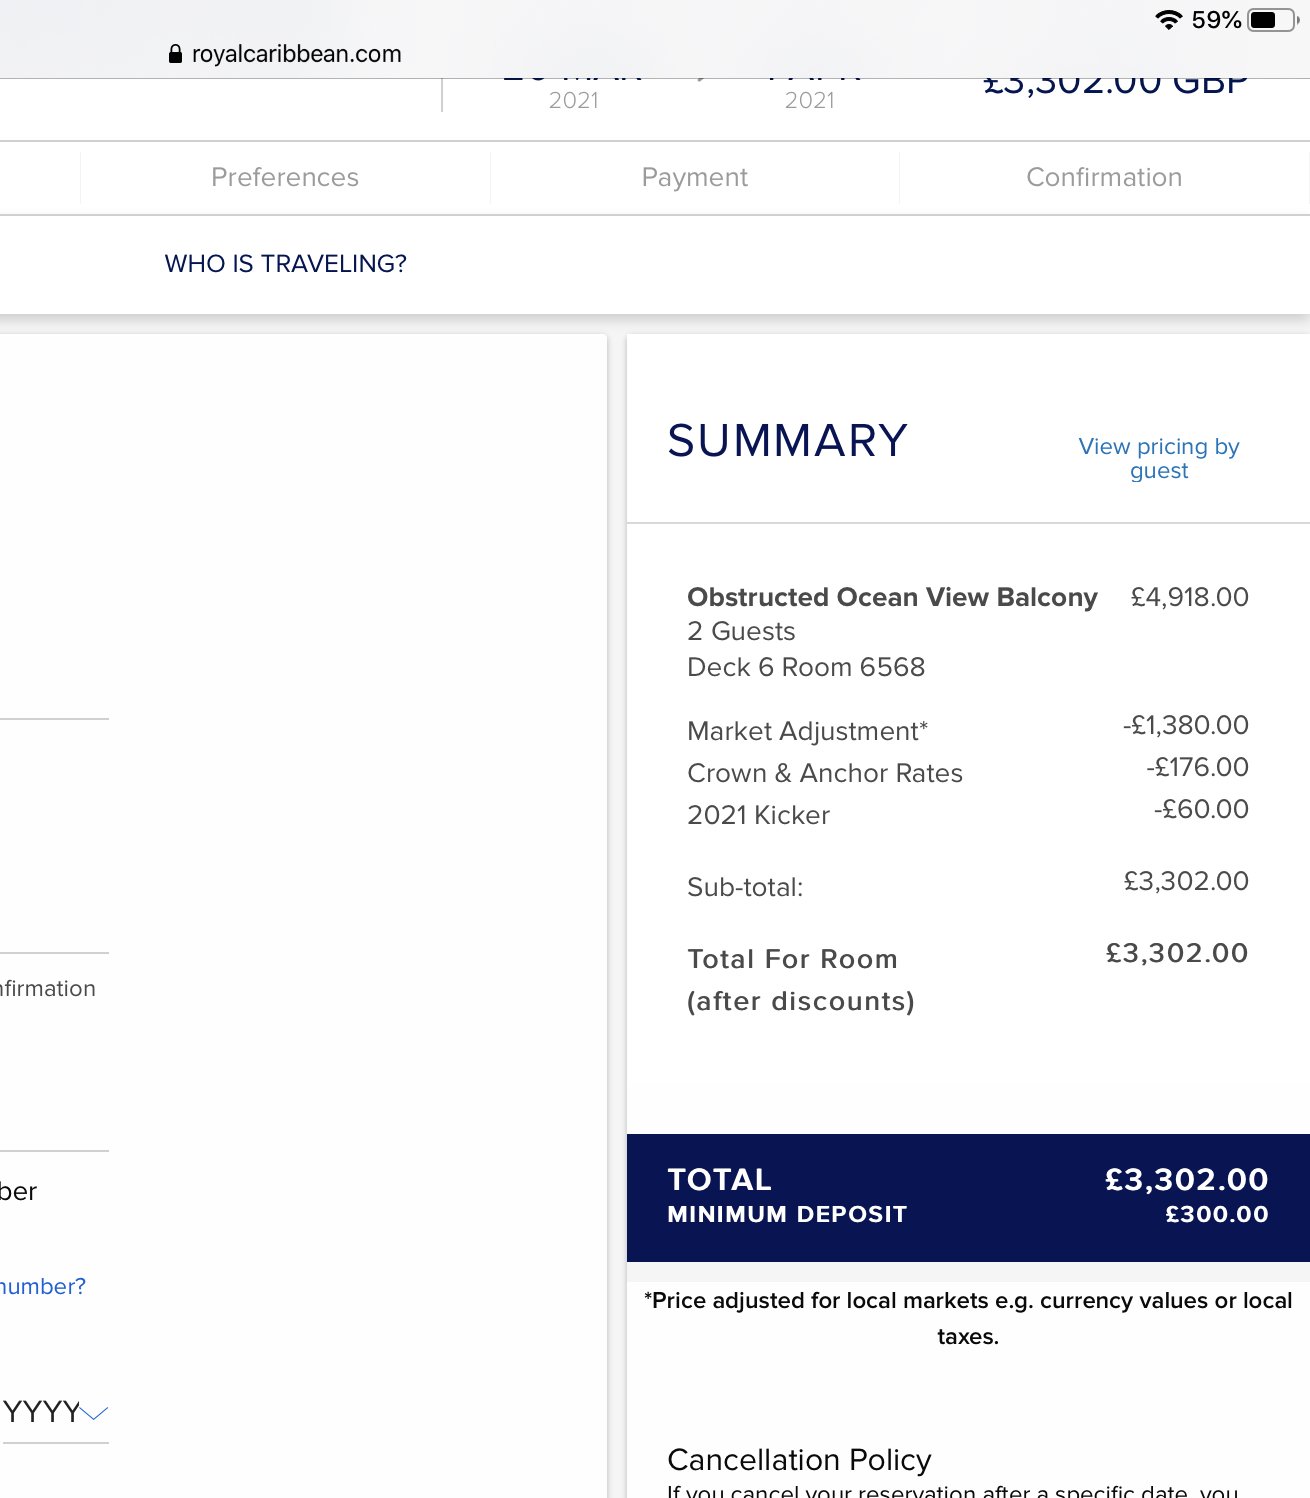Tap the Wi-Fi status icon

click(x=1168, y=20)
